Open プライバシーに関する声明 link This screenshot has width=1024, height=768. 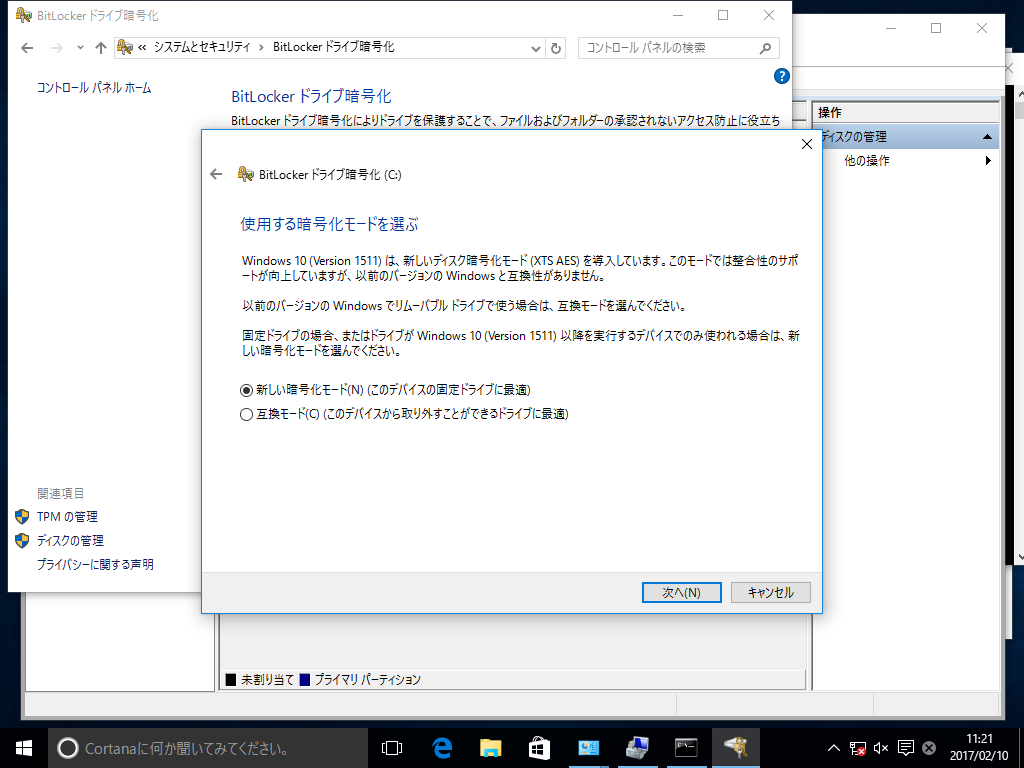(x=95, y=564)
